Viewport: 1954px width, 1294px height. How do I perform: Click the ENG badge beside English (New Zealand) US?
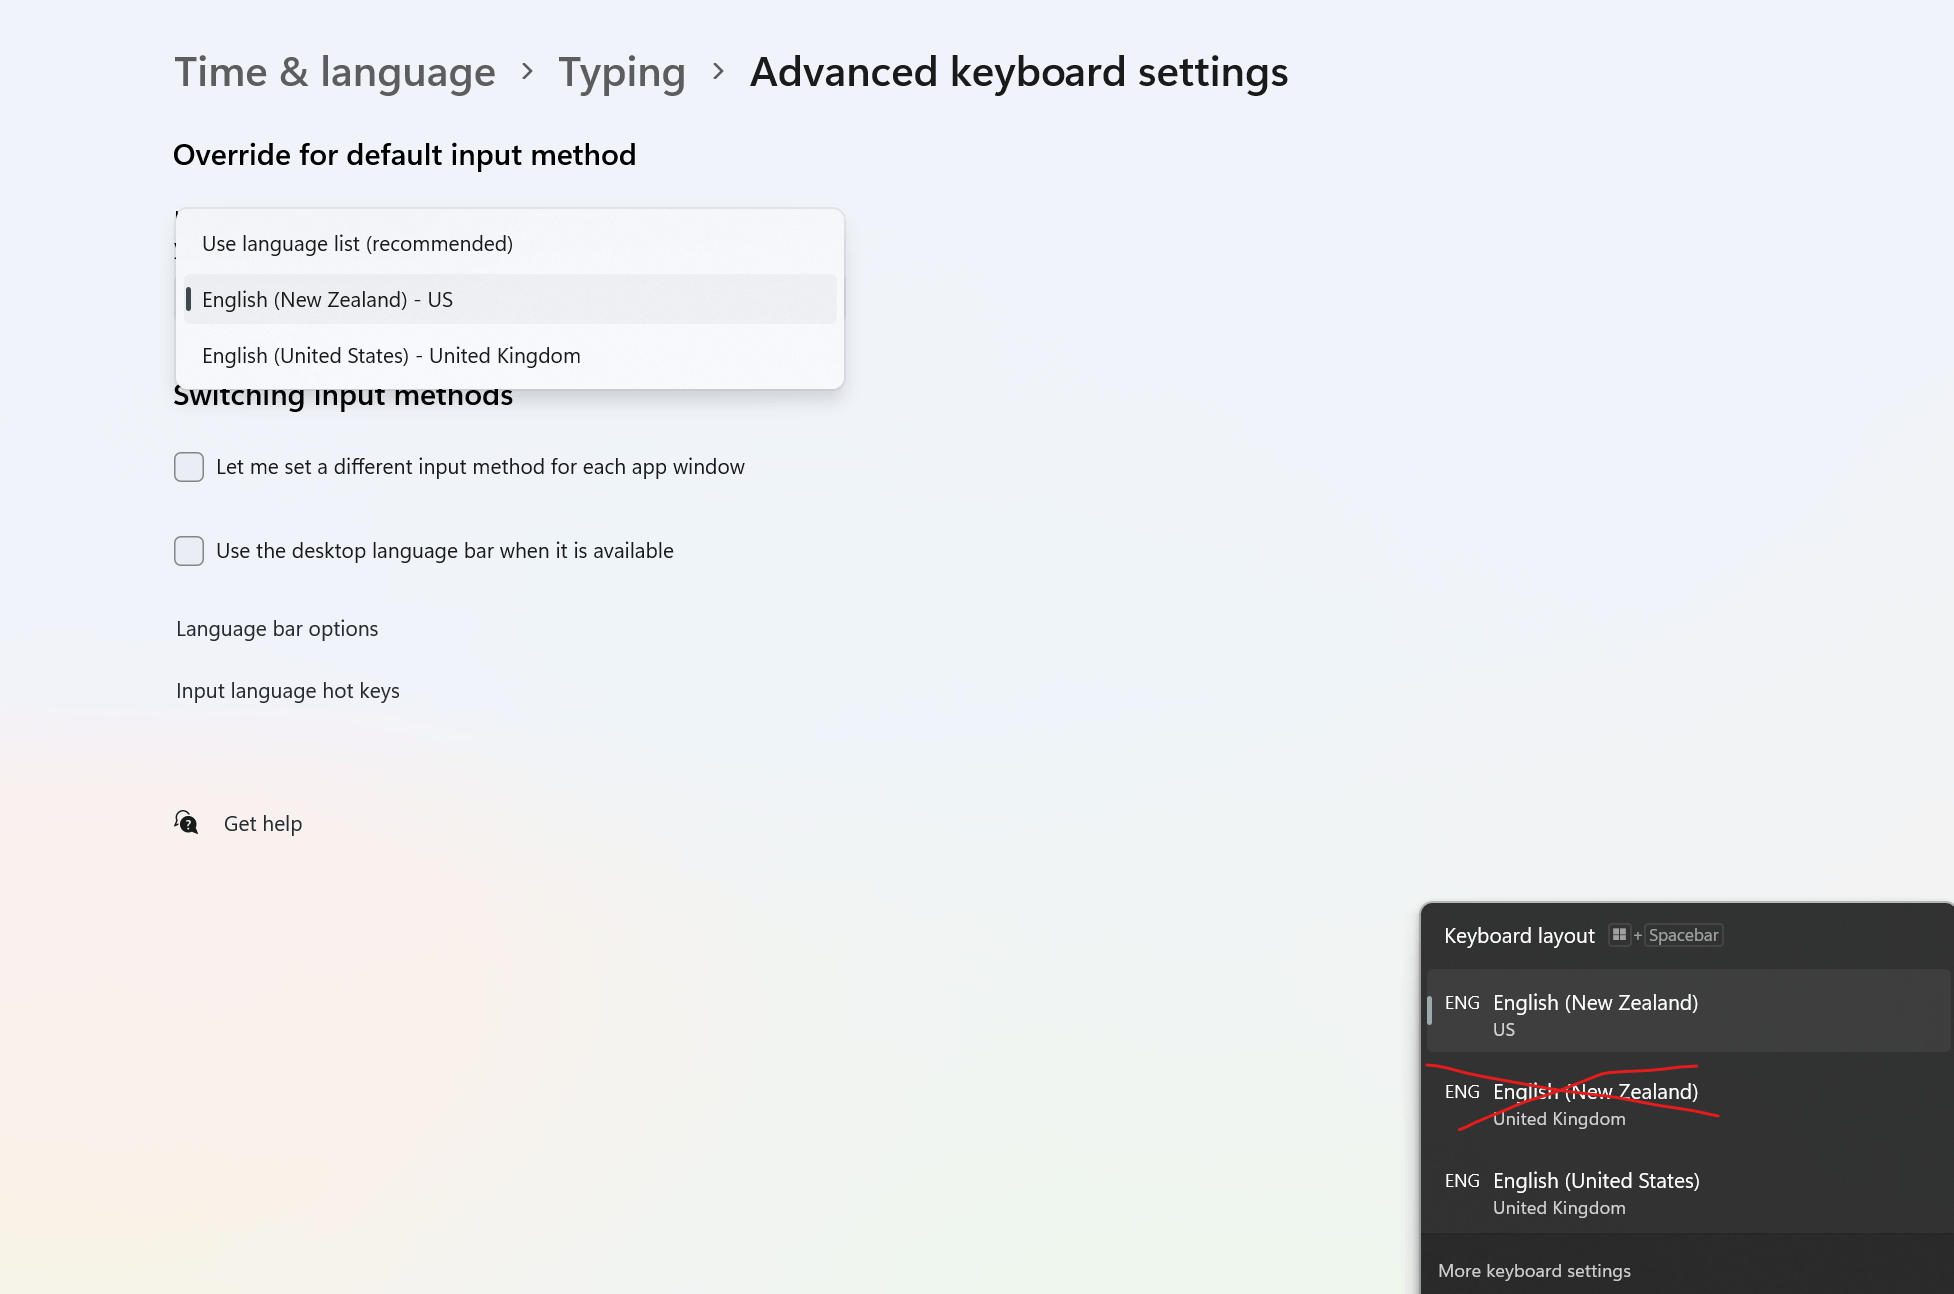1463,1003
